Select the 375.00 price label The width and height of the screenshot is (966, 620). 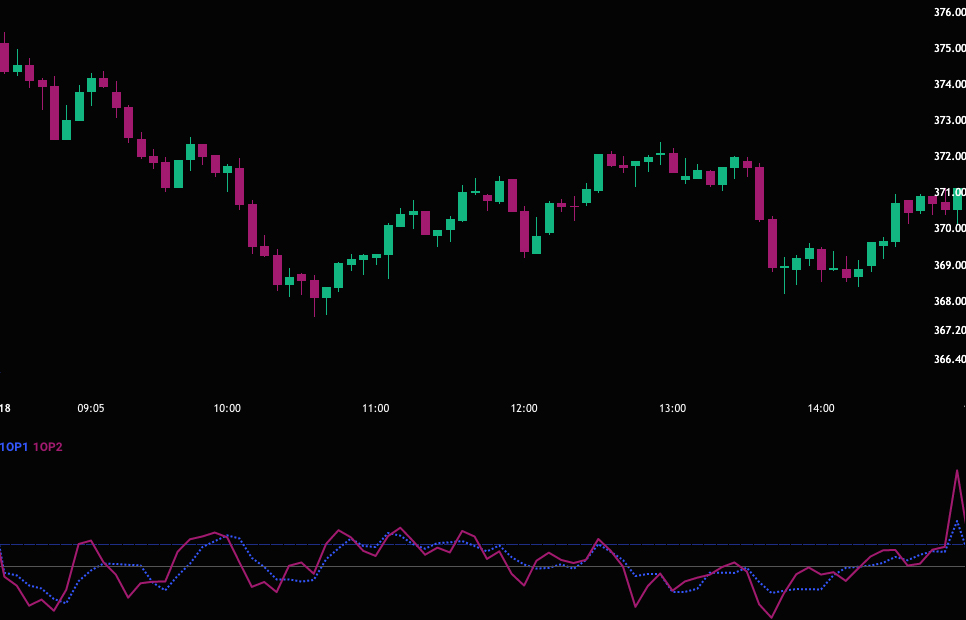coord(949,48)
